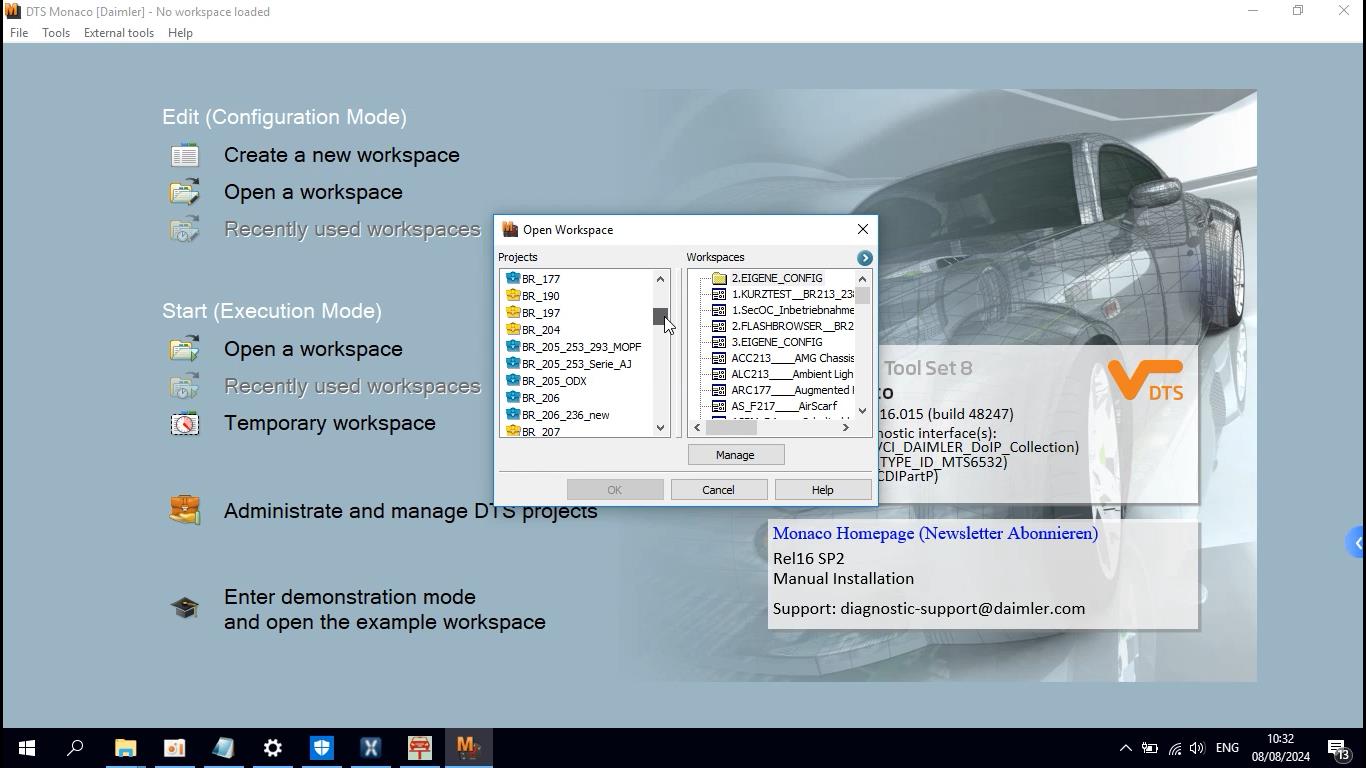The image size is (1366, 768).
Task: Open Windows Settings gear in taskbar
Action: (x=272, y=748)
